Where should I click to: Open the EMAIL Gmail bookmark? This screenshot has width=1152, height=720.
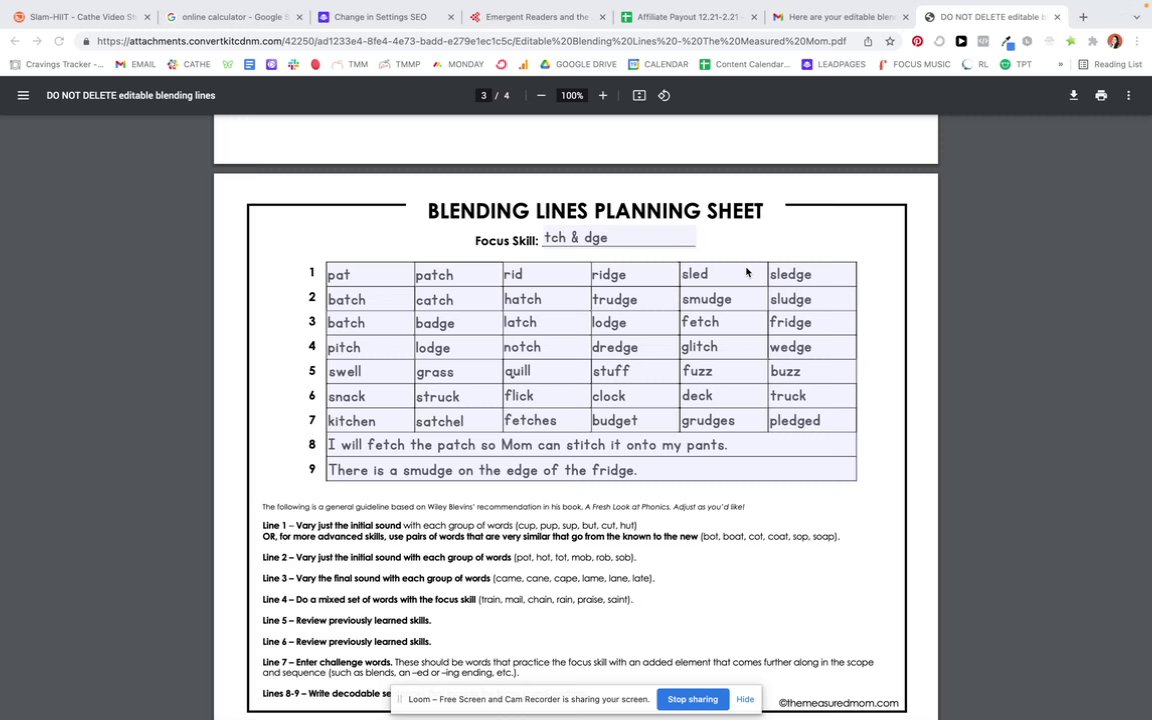135,65
